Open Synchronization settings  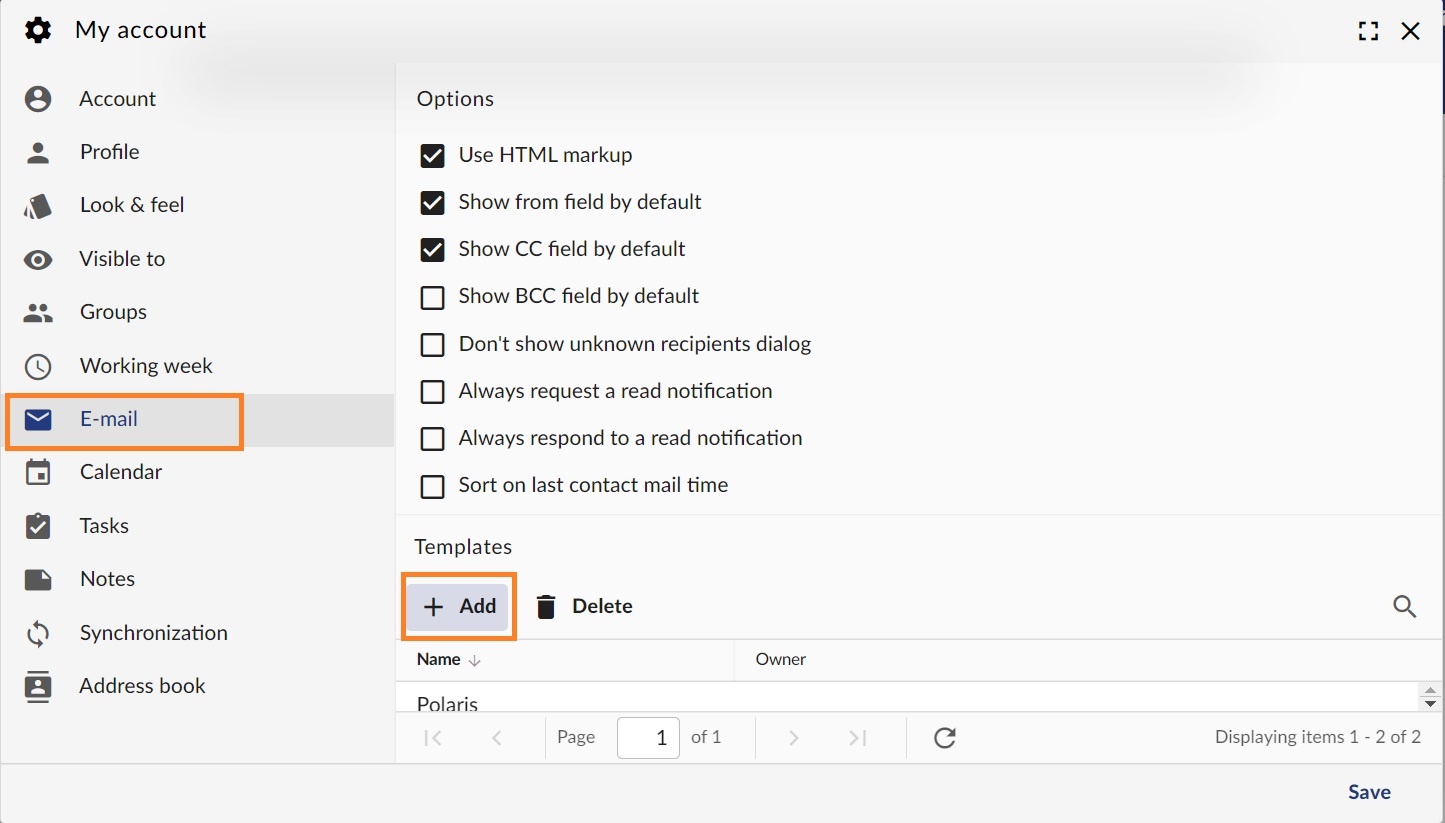click(154, 633)
